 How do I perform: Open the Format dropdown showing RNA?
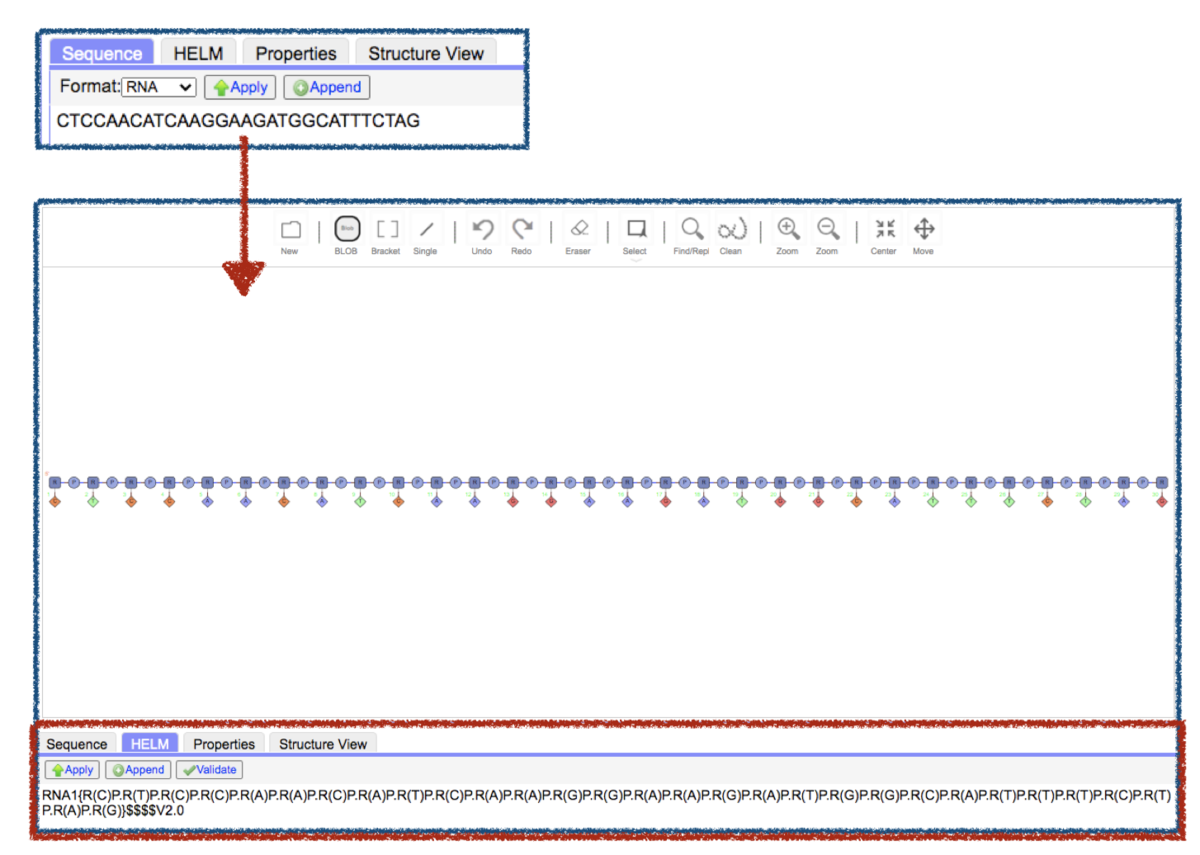(159, 88)
